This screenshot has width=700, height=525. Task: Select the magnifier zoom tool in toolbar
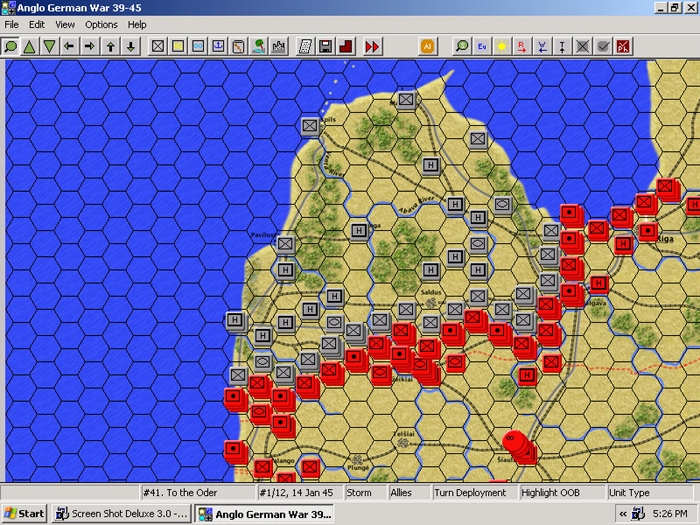coord(10,46)
